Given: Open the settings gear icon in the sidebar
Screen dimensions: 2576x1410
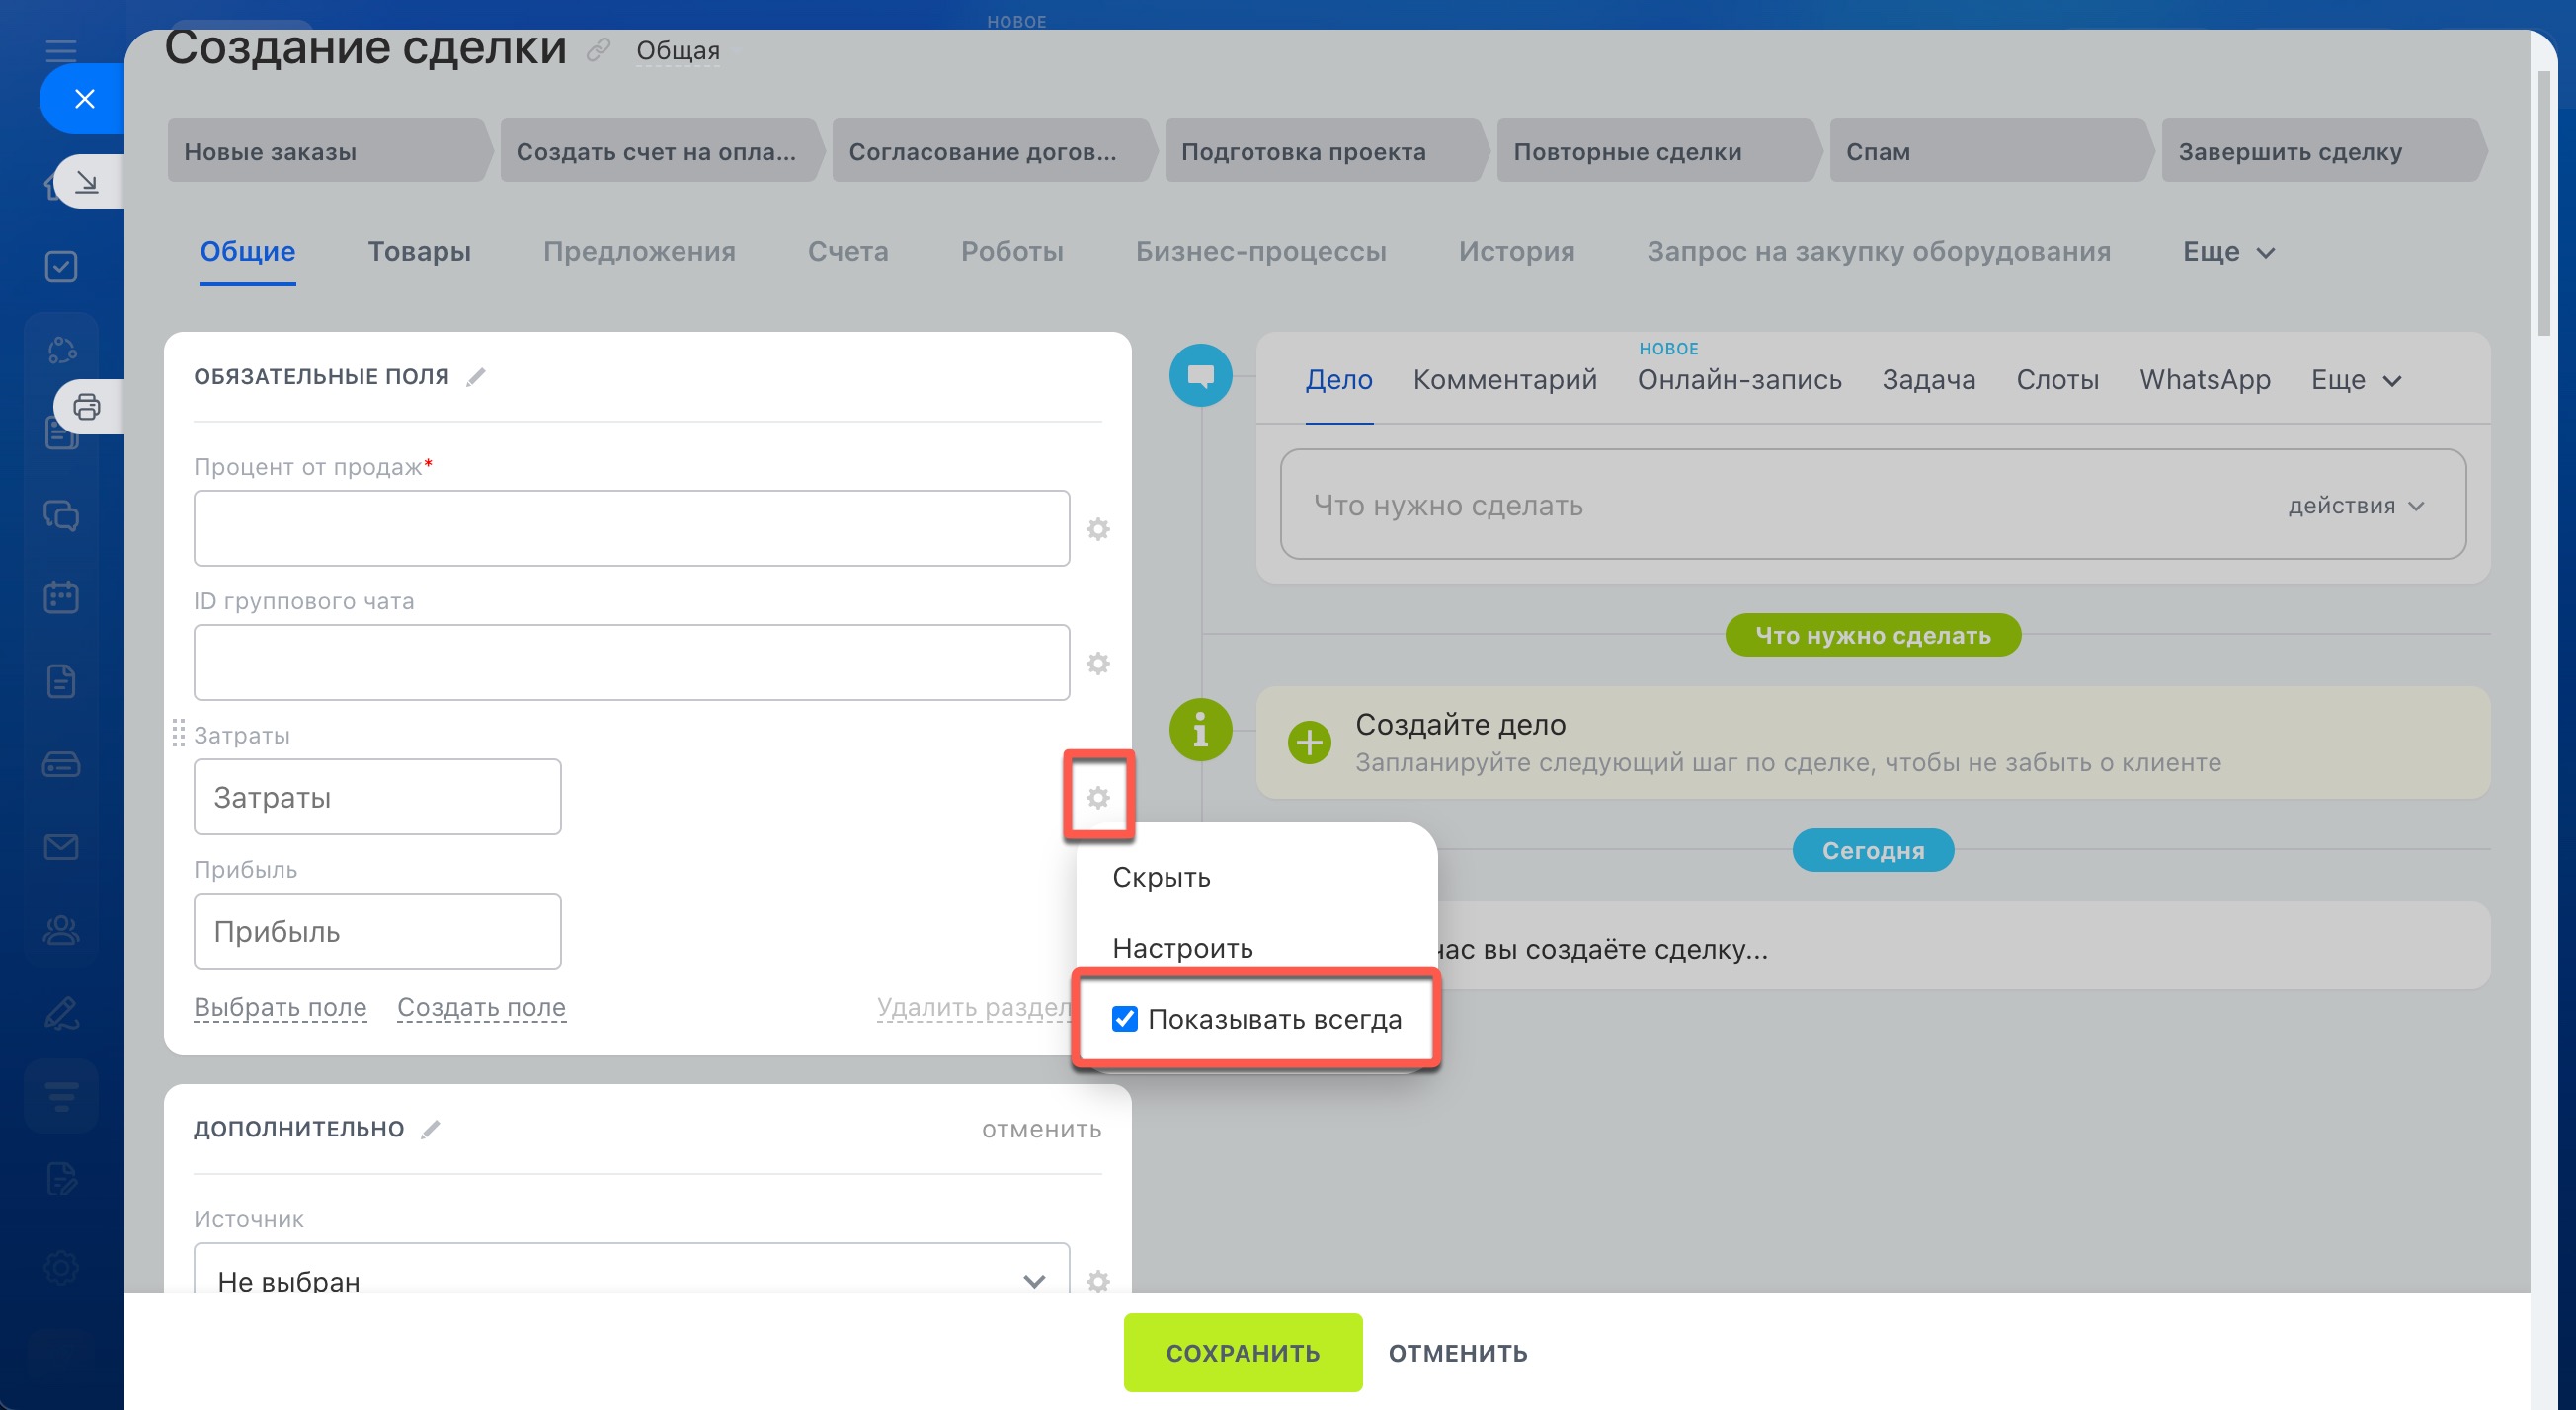Looking at the screenshot, I should [x=61, y=1268].
